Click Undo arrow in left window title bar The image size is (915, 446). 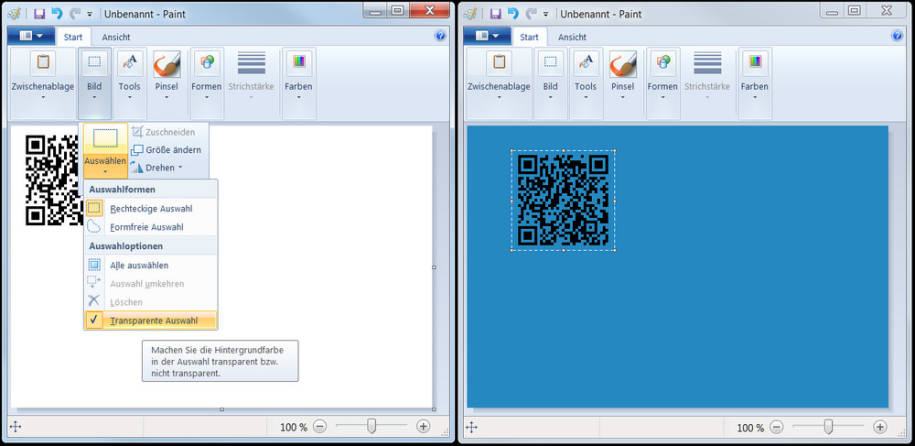pyautogui.click(x=57, y=13)
